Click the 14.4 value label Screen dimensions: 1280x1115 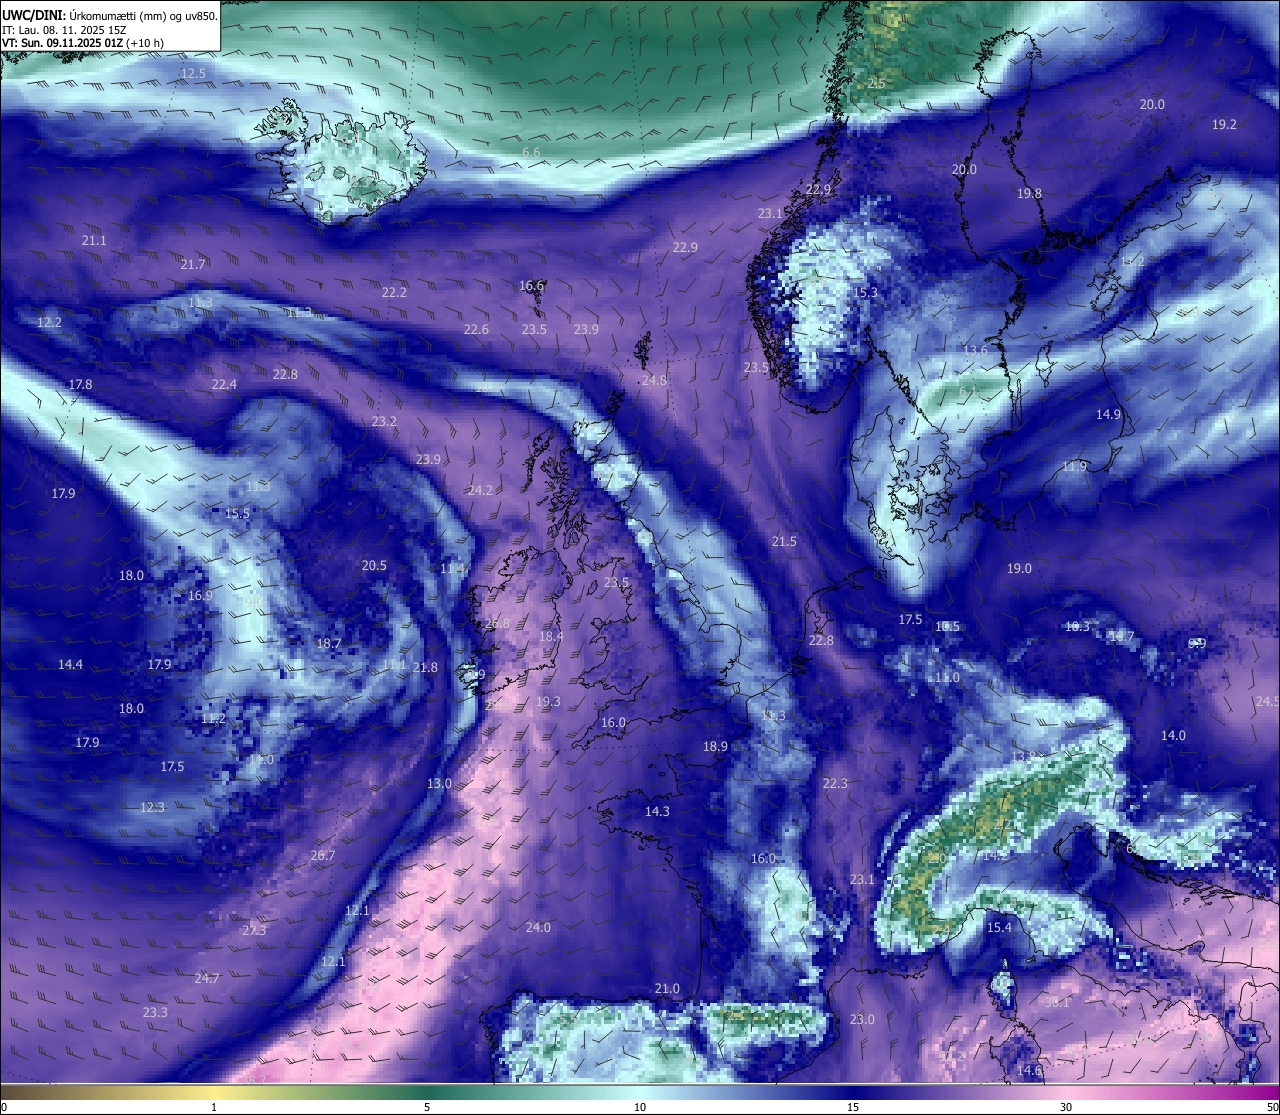(70, 664)
